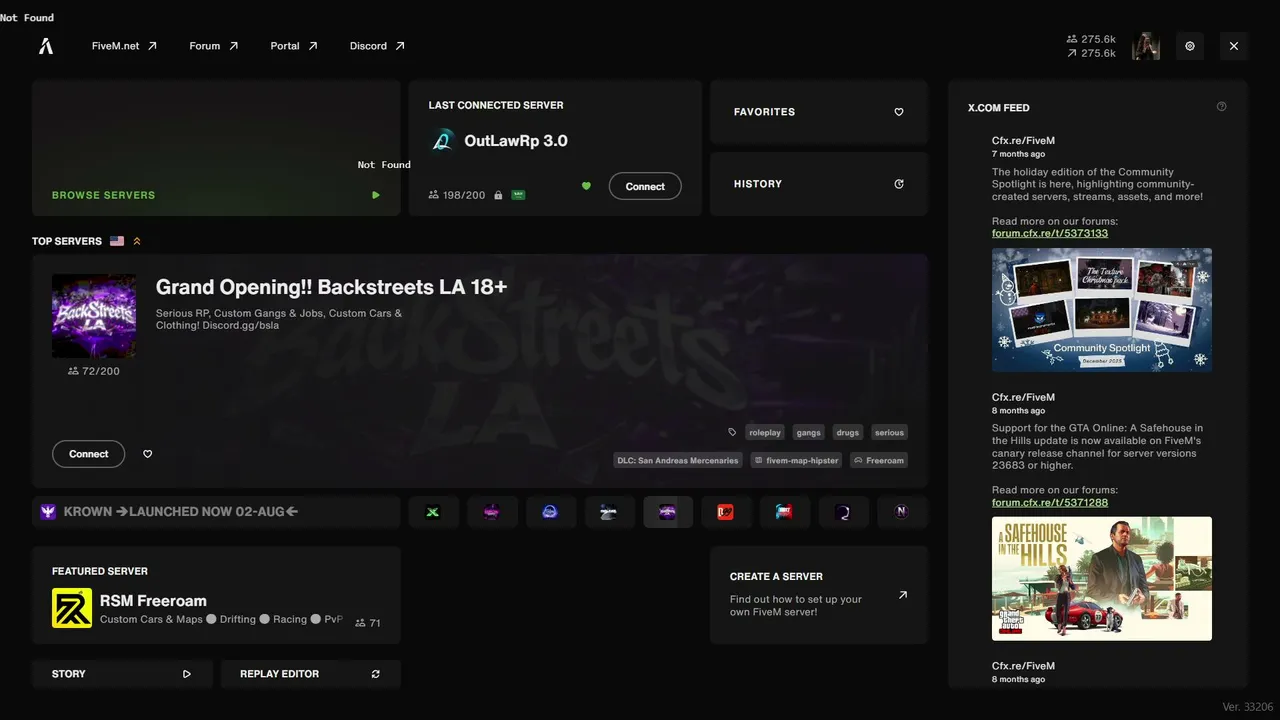Launch Story mode

(x=122, y=674)
